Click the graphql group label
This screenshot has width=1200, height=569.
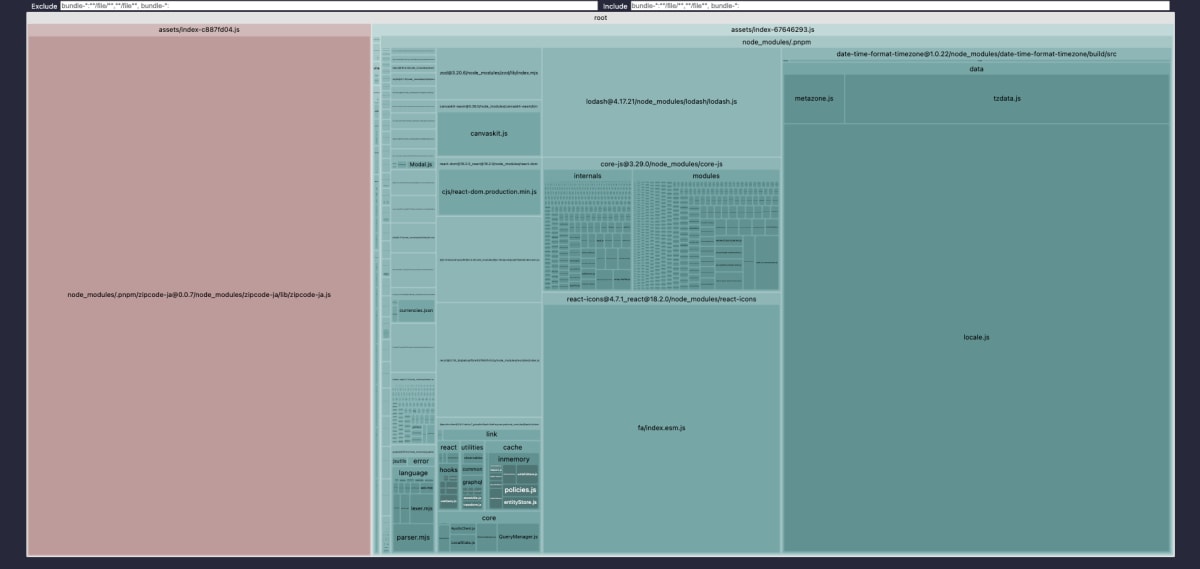click(x=472, y=482)
